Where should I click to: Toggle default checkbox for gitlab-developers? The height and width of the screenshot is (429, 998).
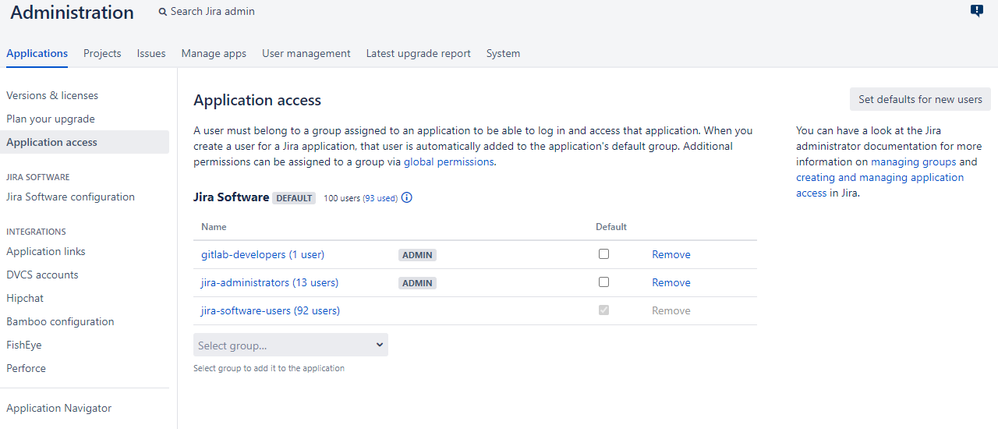pos(603,254)
